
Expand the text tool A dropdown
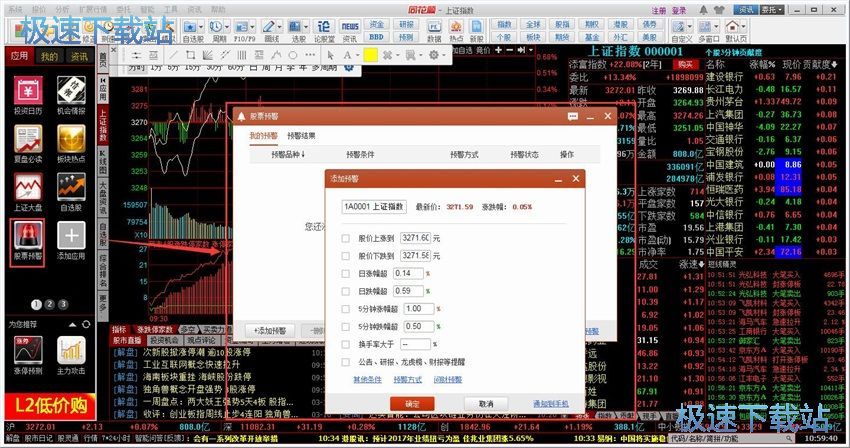(357, 55)
